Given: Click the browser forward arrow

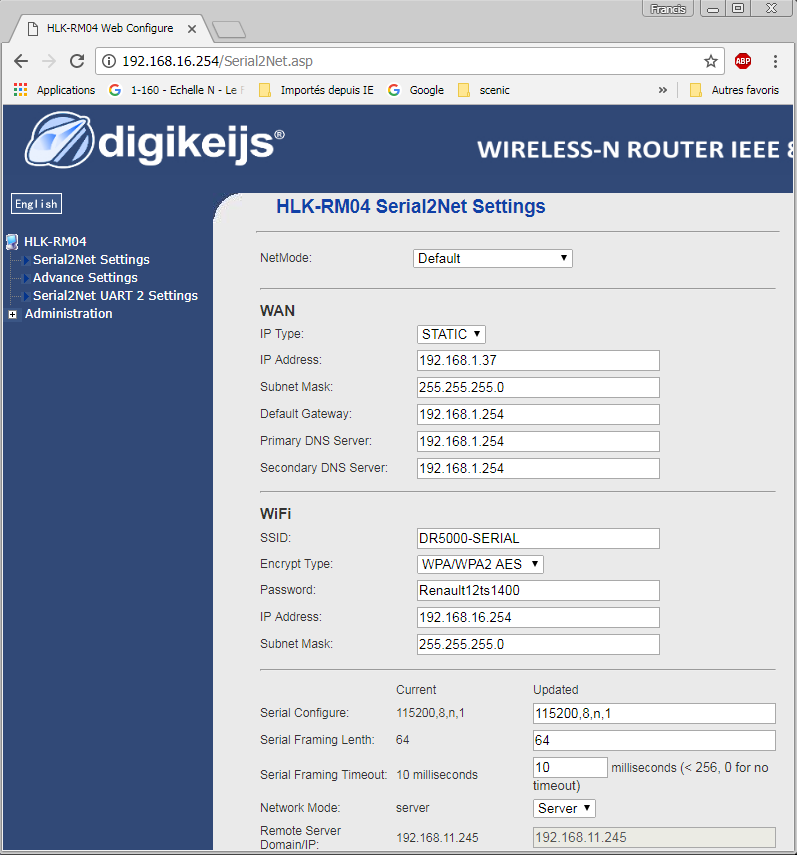Looking at the screenshot, I should [x=49, y=61].
